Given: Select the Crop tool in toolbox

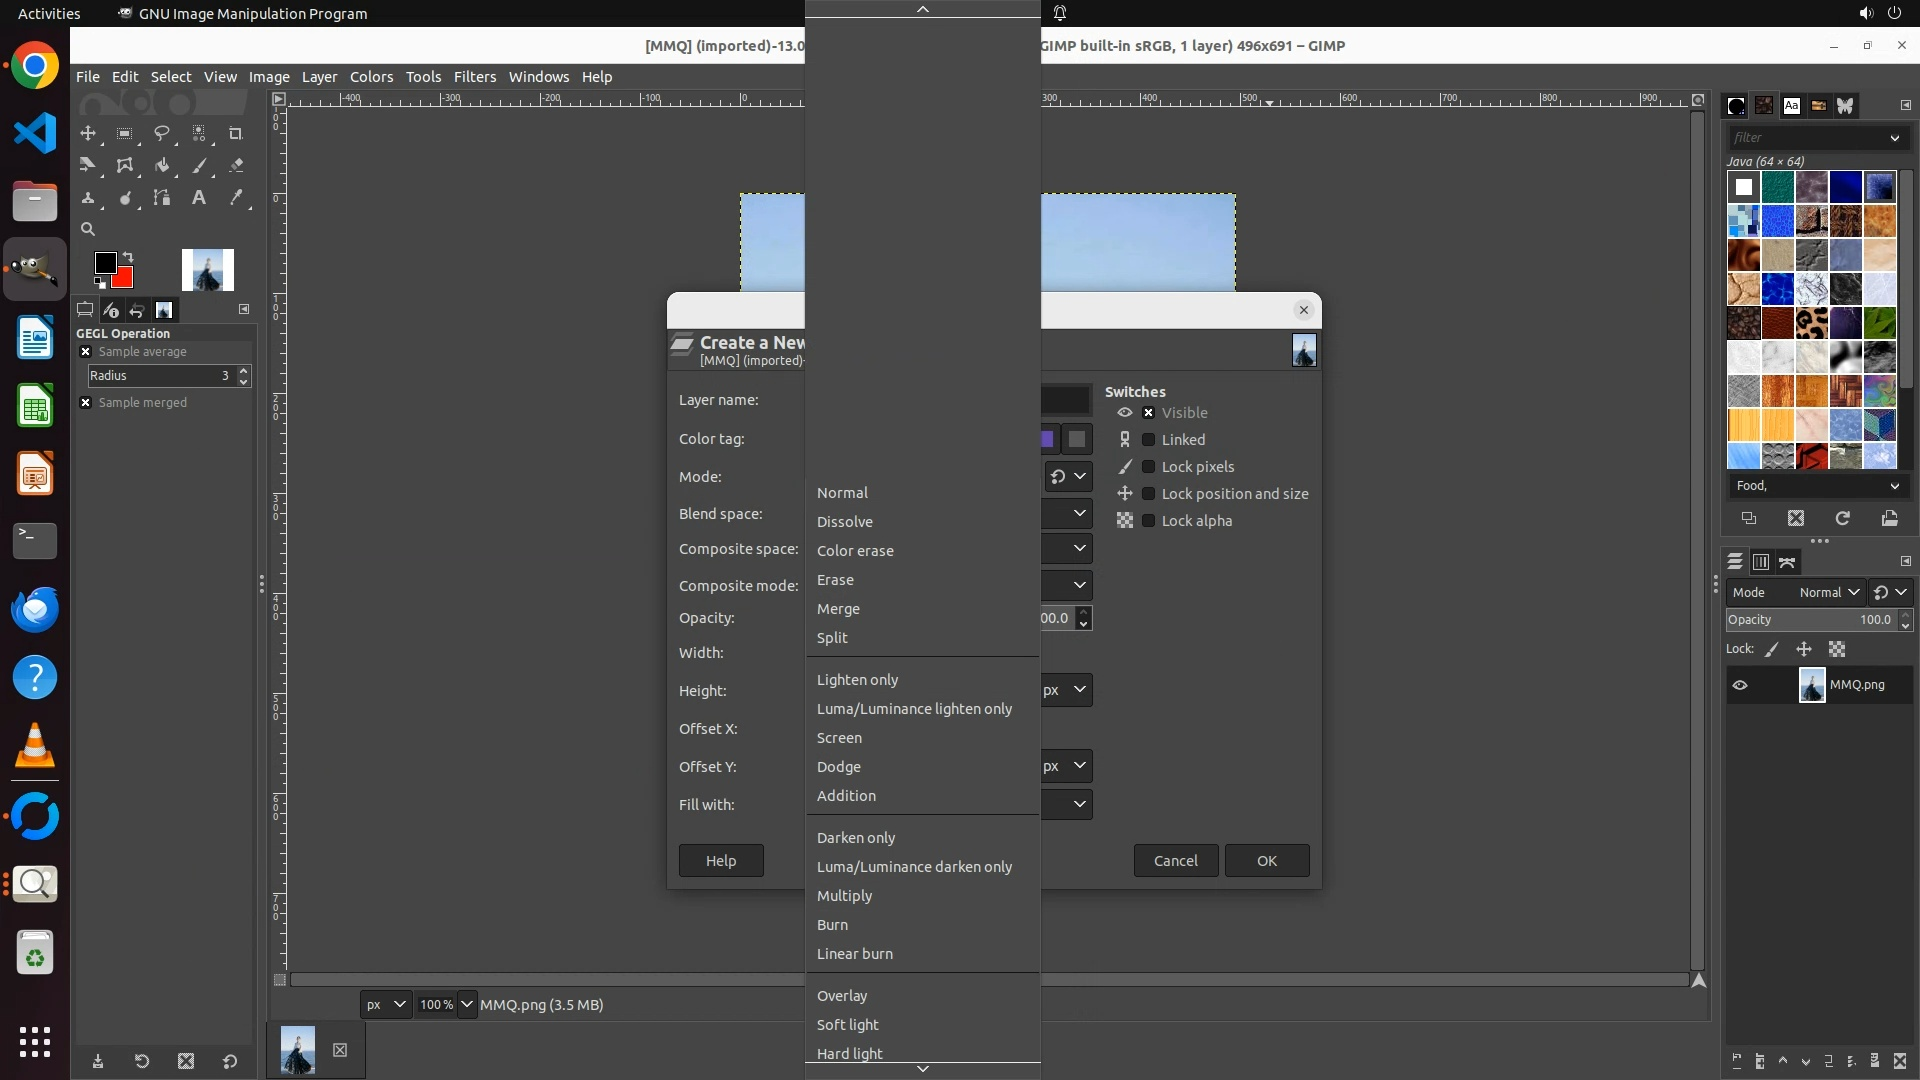Looking at the screenshot, I should point(236,133).
